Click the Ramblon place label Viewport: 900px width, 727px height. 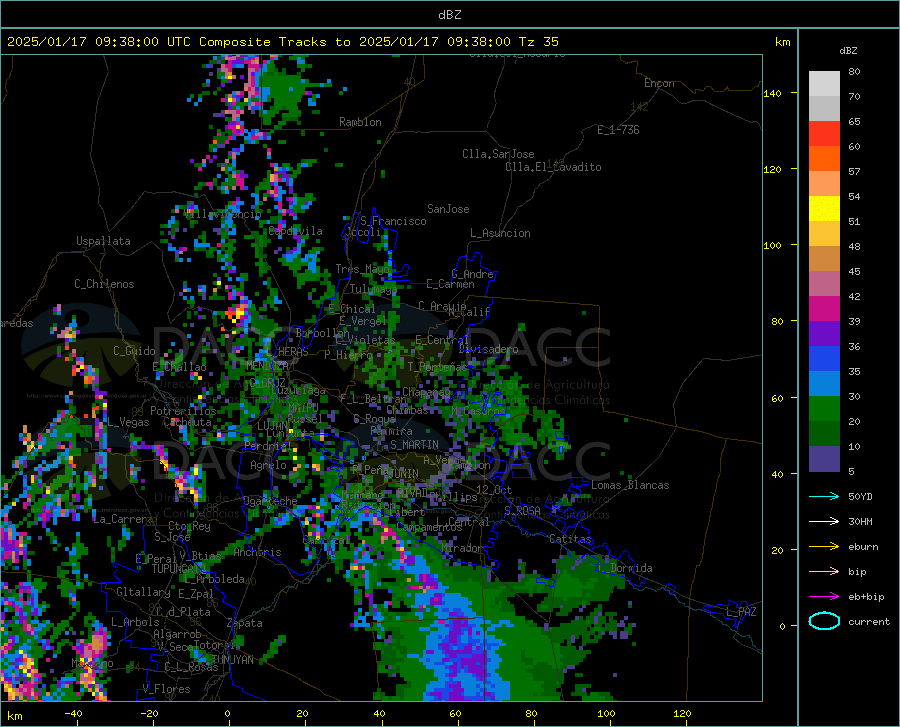tap(360, 122)
